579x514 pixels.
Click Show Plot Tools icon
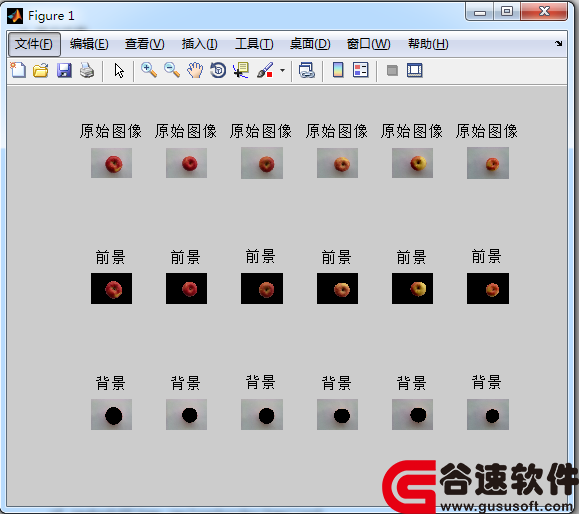[x=415, y=70]
